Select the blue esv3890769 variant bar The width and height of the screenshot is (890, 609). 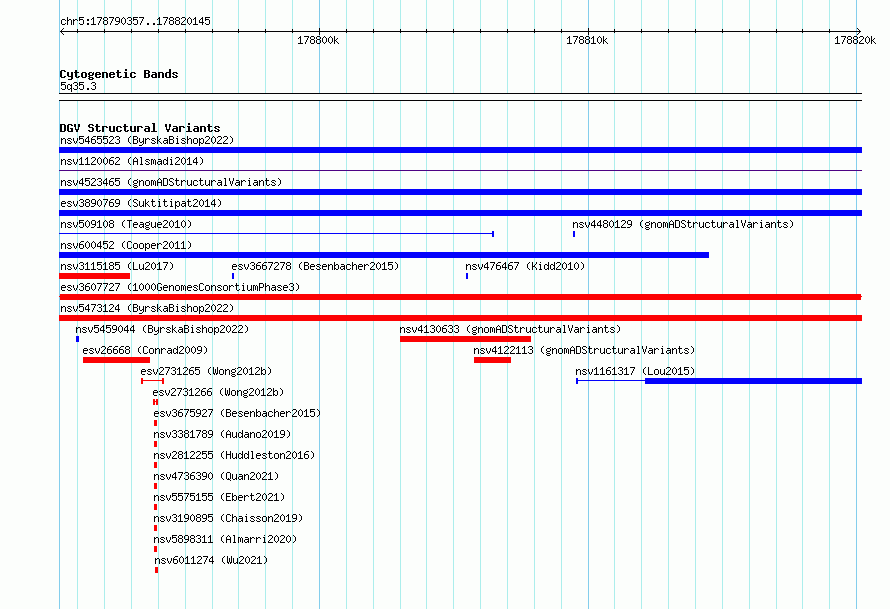click(460, 213)
